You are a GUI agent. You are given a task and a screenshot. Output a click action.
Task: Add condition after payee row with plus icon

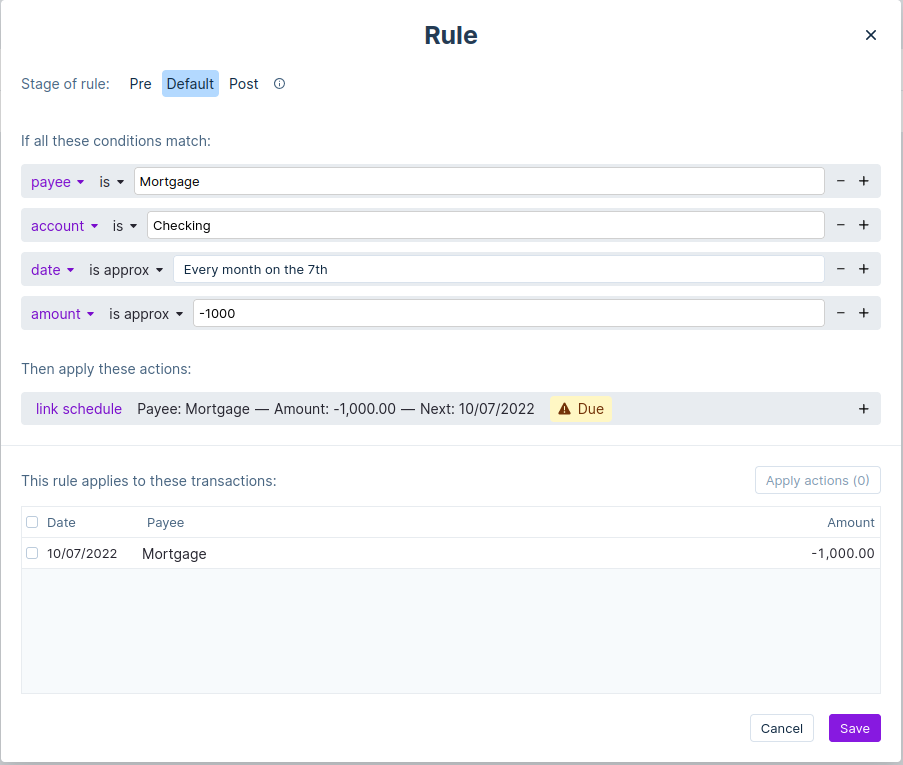click(863, 181)
